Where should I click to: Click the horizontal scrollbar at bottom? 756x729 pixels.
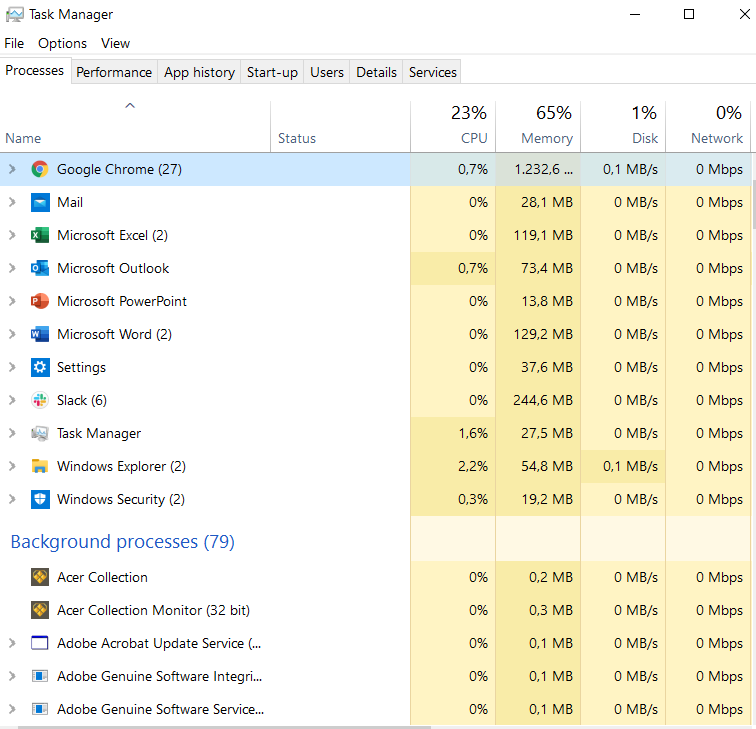tap(224, 727)
